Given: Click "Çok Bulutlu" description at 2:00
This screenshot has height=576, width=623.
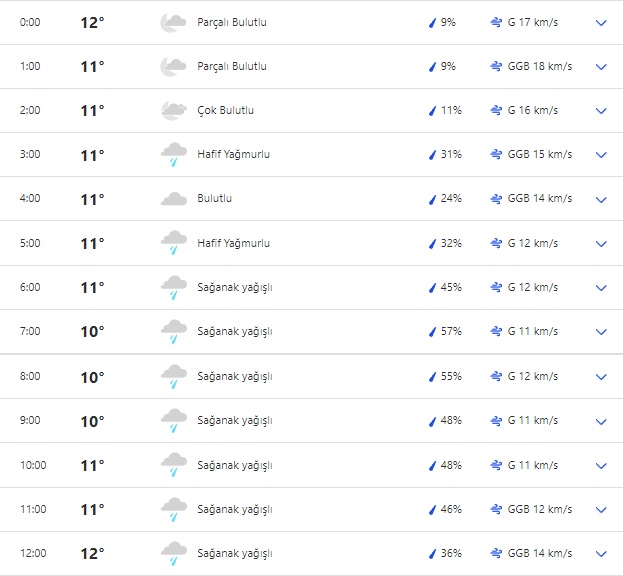Looking at the screenshot, I should click(x=225, y=110).
